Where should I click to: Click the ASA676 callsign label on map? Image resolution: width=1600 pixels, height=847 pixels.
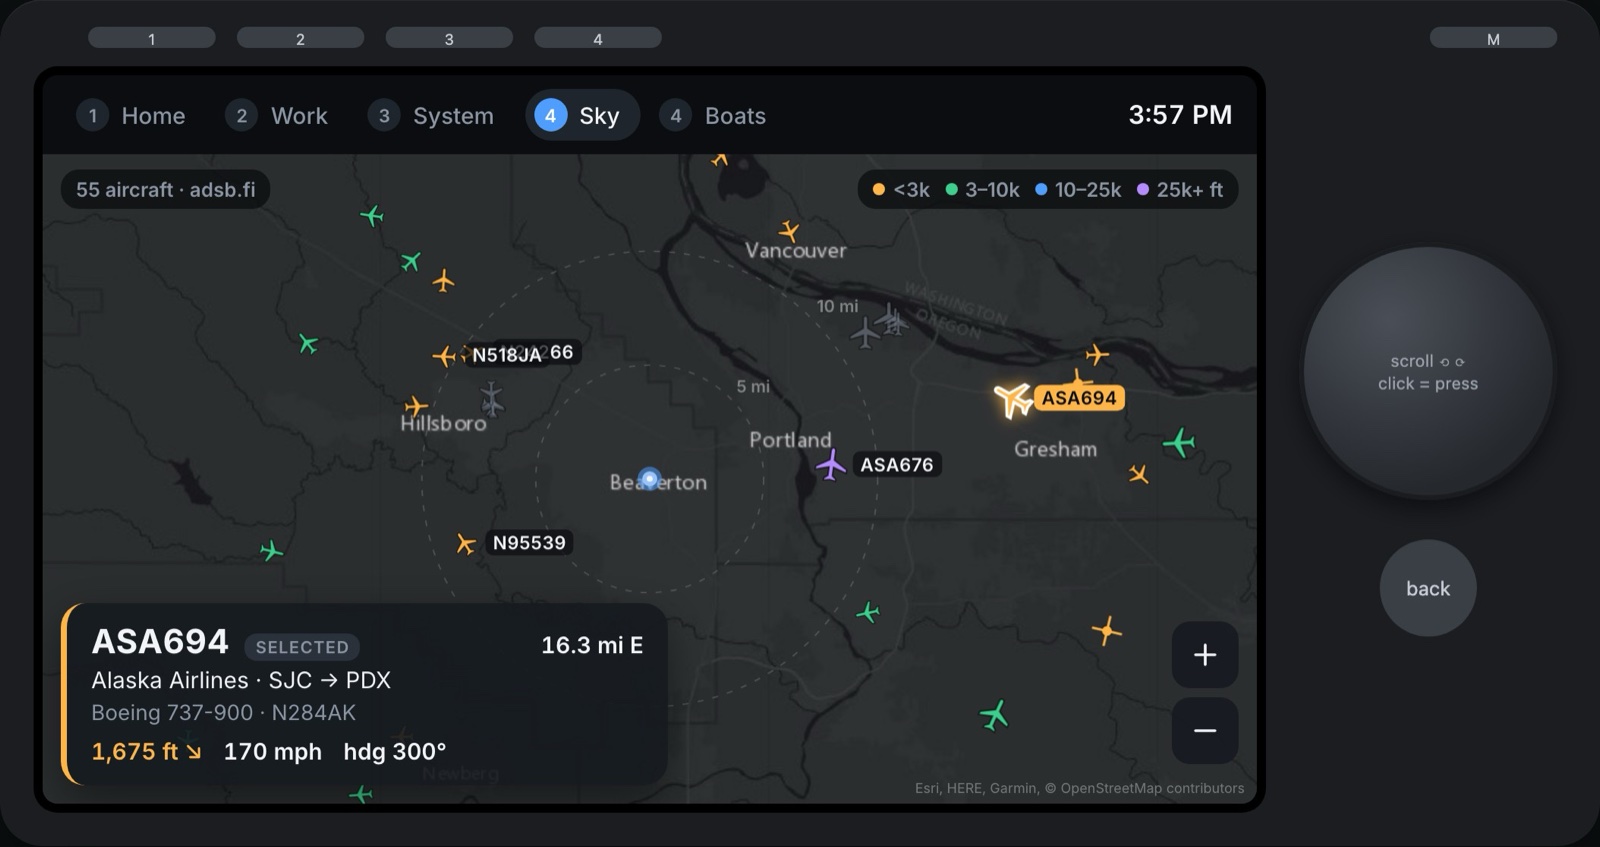[x=897, y=465]
